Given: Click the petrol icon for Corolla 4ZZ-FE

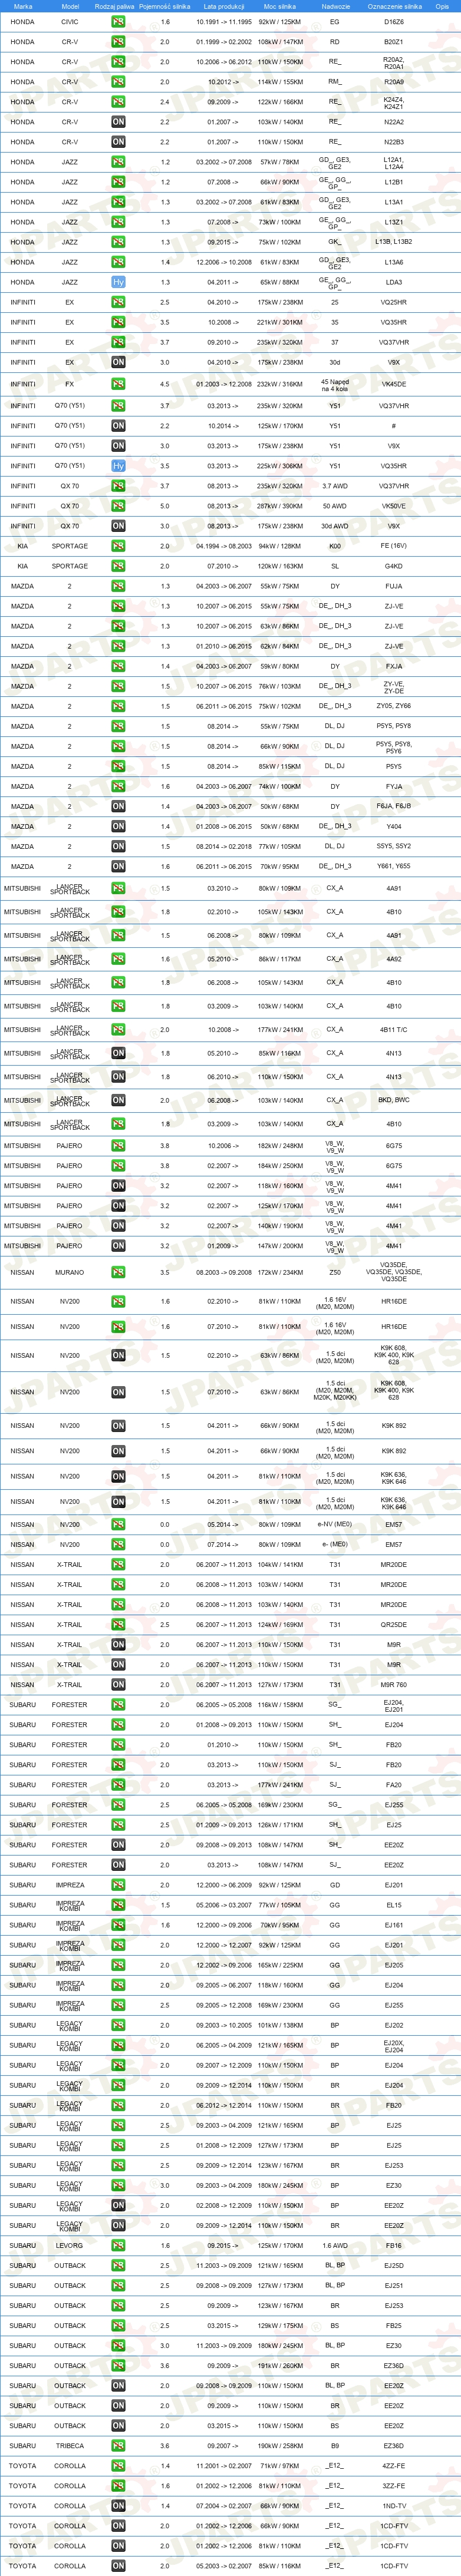Looking at the screenshot, I should pyautogui.click(x=118, y=2466).
